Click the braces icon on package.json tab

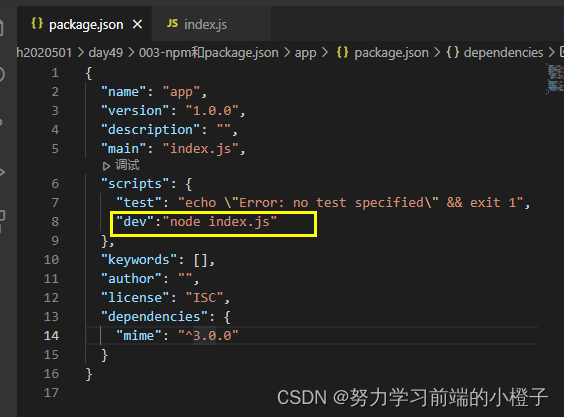pos(37,24)
